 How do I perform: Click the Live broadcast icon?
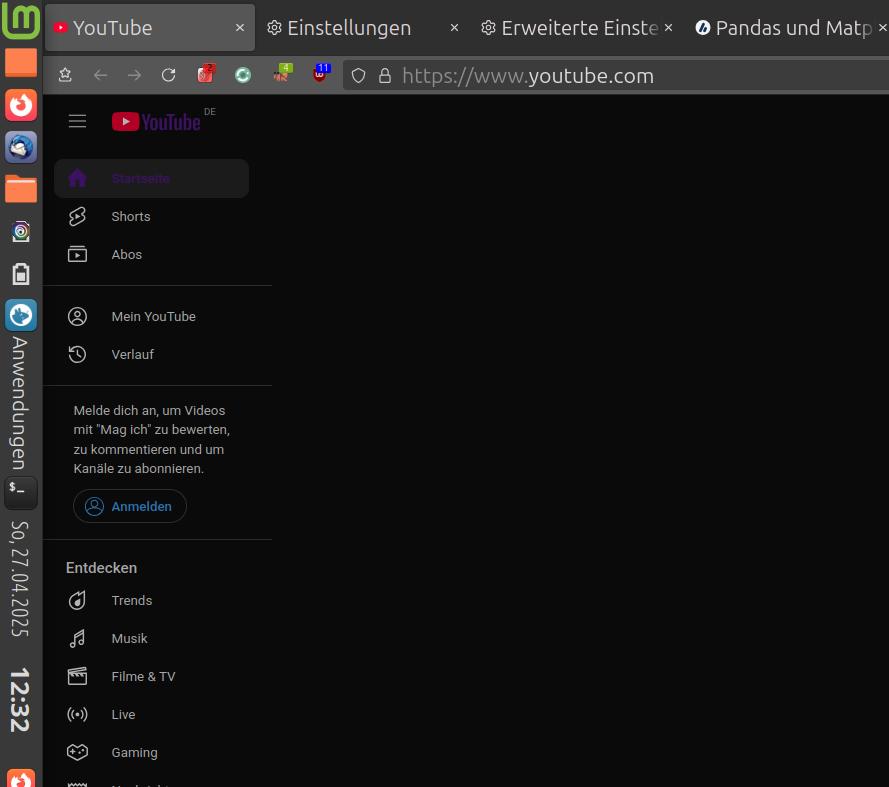(x=78, y=714)
